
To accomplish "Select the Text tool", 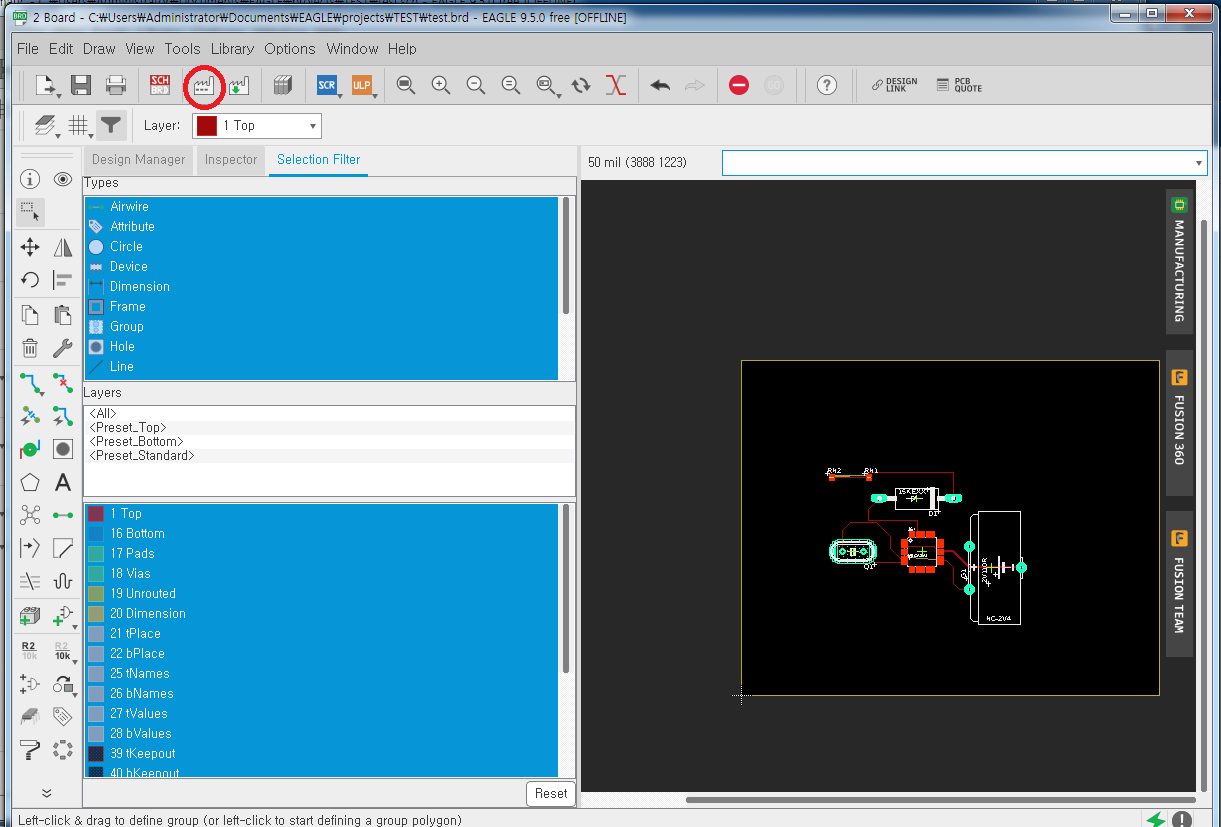I will tap(63, 482).
